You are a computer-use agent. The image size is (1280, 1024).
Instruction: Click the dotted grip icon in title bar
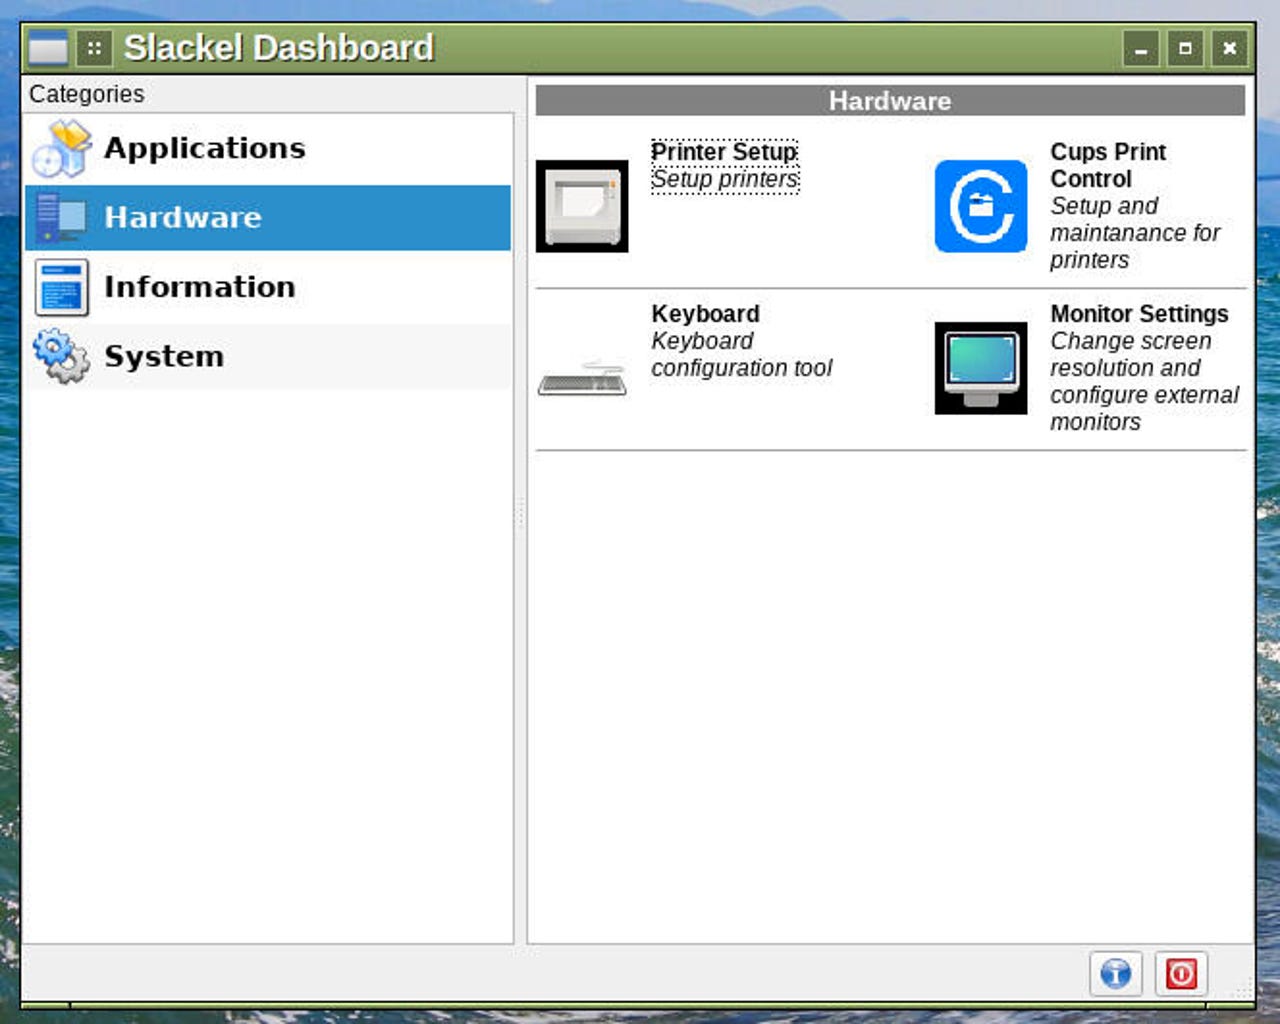(x=94, y=48)
